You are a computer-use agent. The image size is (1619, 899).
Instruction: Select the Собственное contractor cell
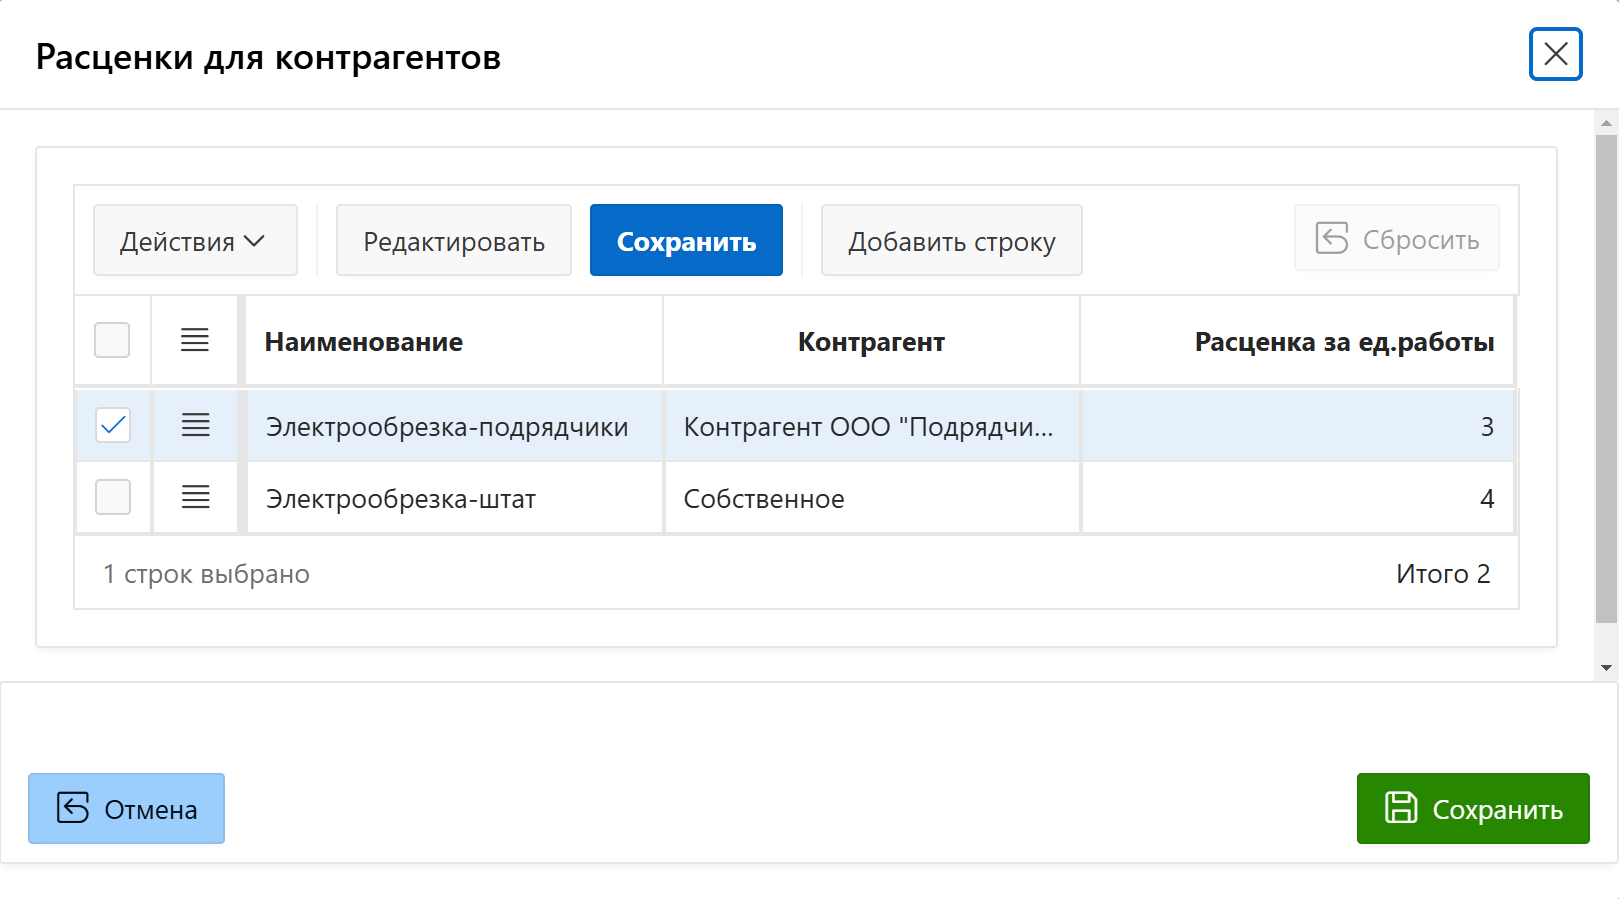coord(870,498)
